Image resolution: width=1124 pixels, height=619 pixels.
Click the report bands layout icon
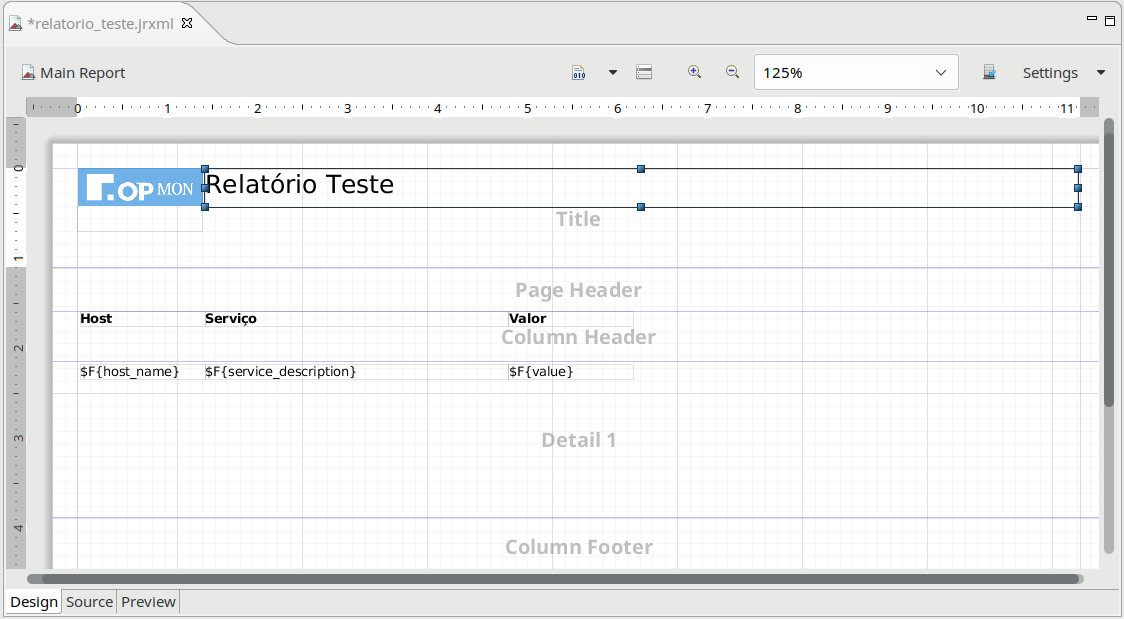[644, 73]
